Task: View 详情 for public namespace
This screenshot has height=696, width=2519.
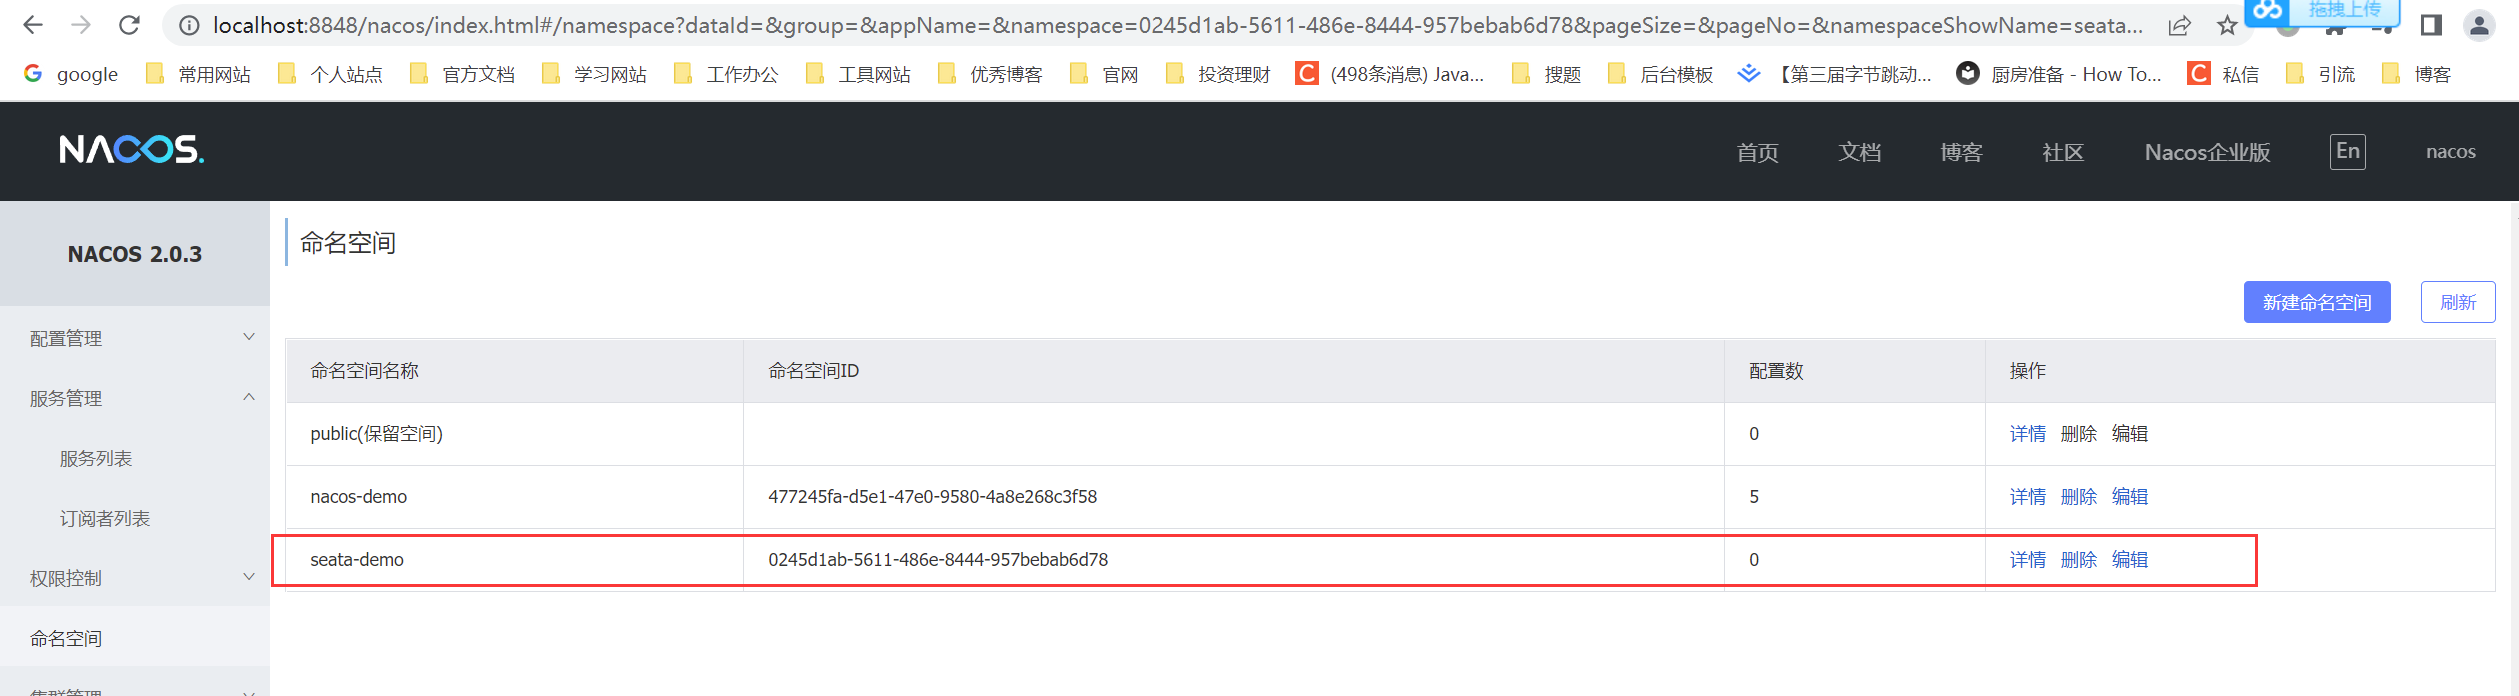Action: [x=2027, y=434]
